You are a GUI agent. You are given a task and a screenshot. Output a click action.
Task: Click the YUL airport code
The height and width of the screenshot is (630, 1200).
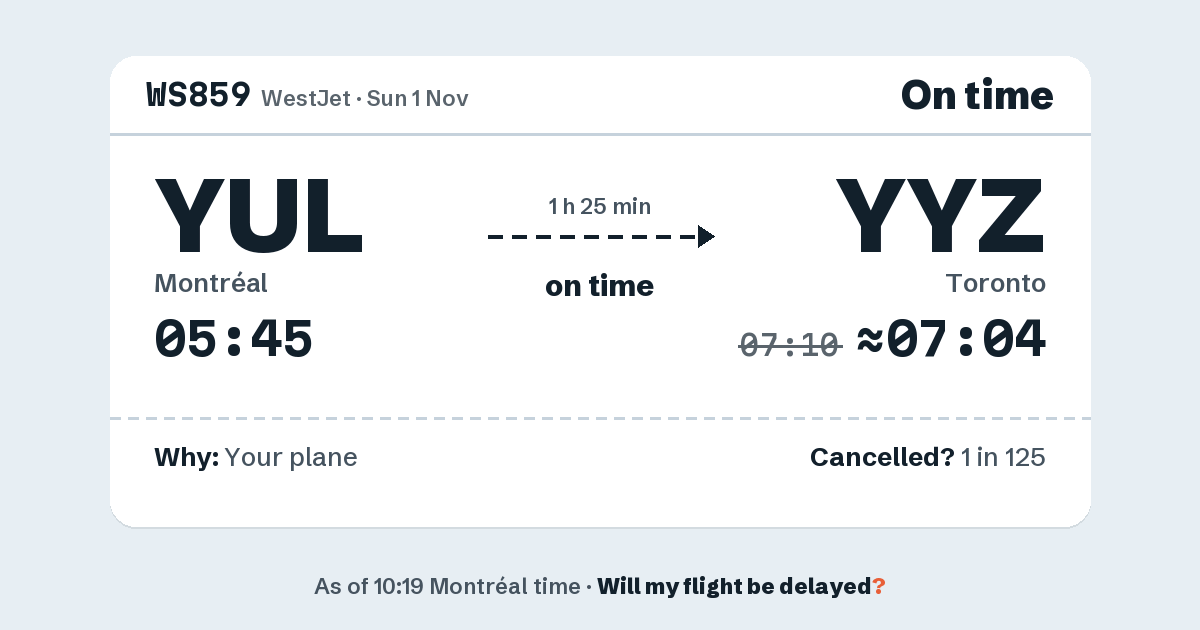pyautogui.click(x=259, y=217)
